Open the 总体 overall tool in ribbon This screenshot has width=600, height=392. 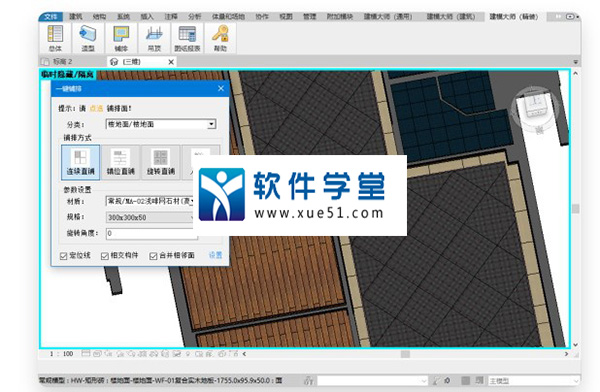tap(55, 38)
